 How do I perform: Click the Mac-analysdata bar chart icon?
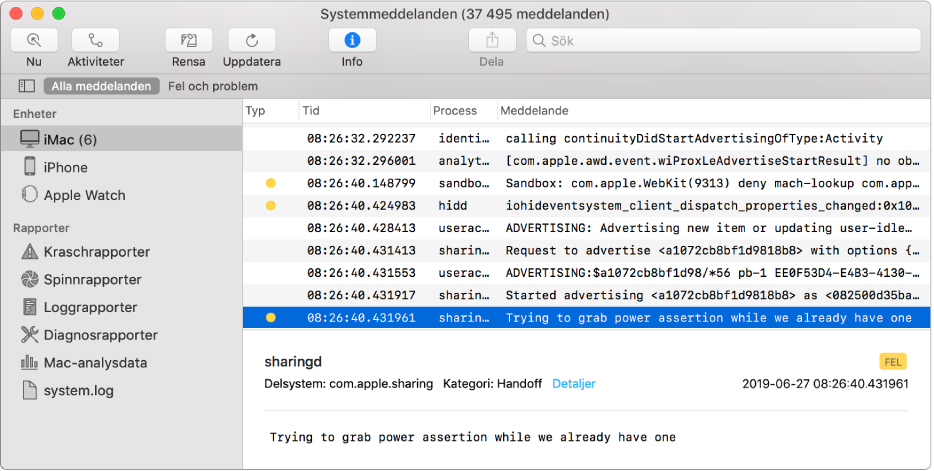(x=29, y=362)
